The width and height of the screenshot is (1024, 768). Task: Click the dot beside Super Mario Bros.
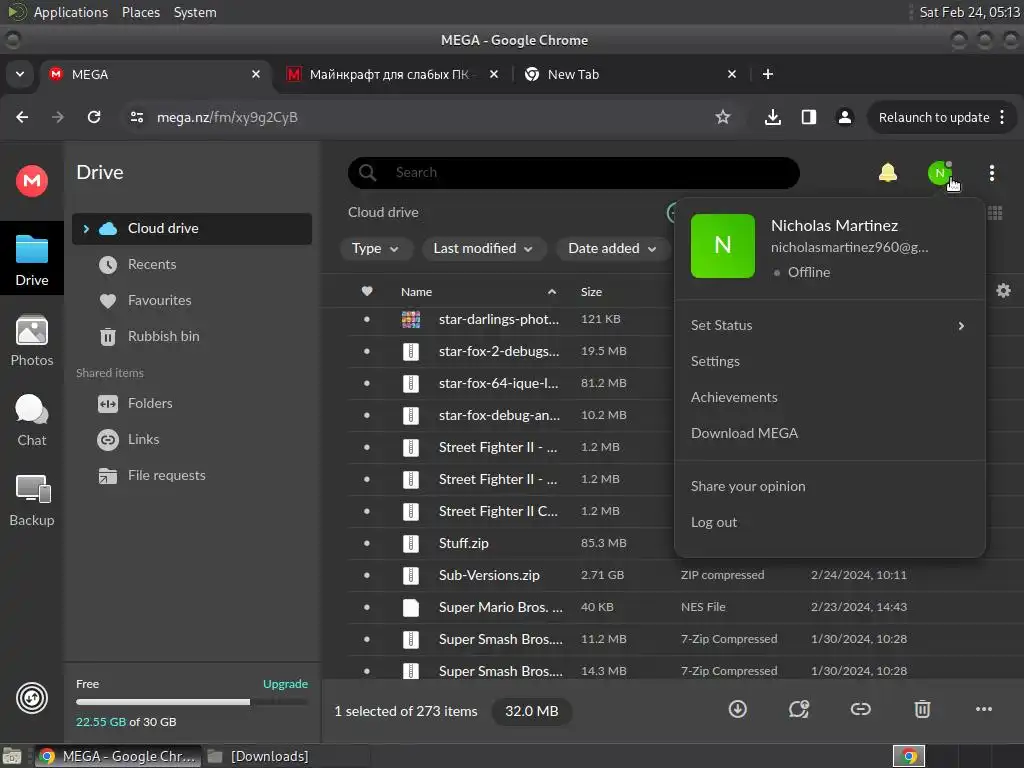366,607
